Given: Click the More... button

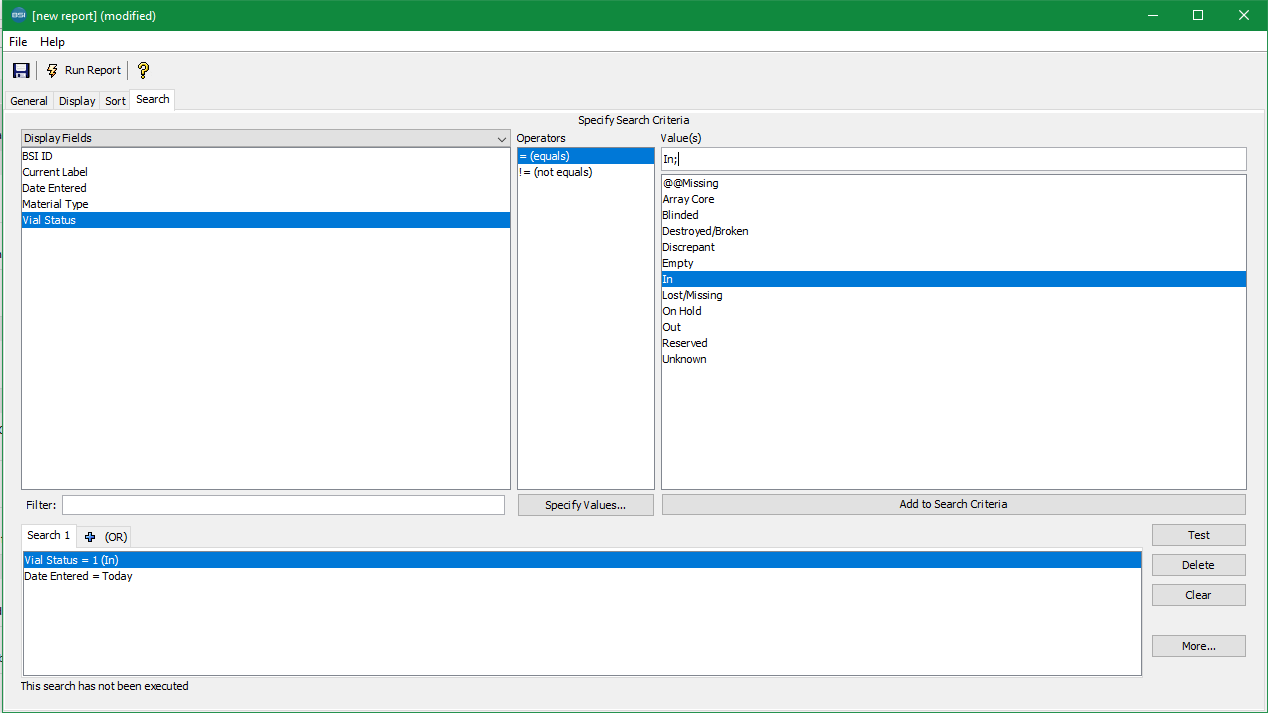Looking at the screenshot, I should [x=1198, y=646].
